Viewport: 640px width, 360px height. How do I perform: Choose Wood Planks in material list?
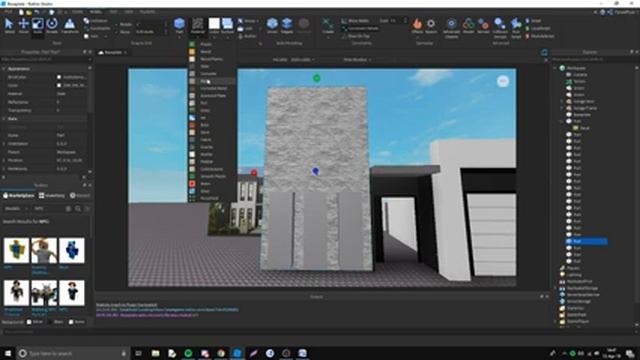point(211,59)
